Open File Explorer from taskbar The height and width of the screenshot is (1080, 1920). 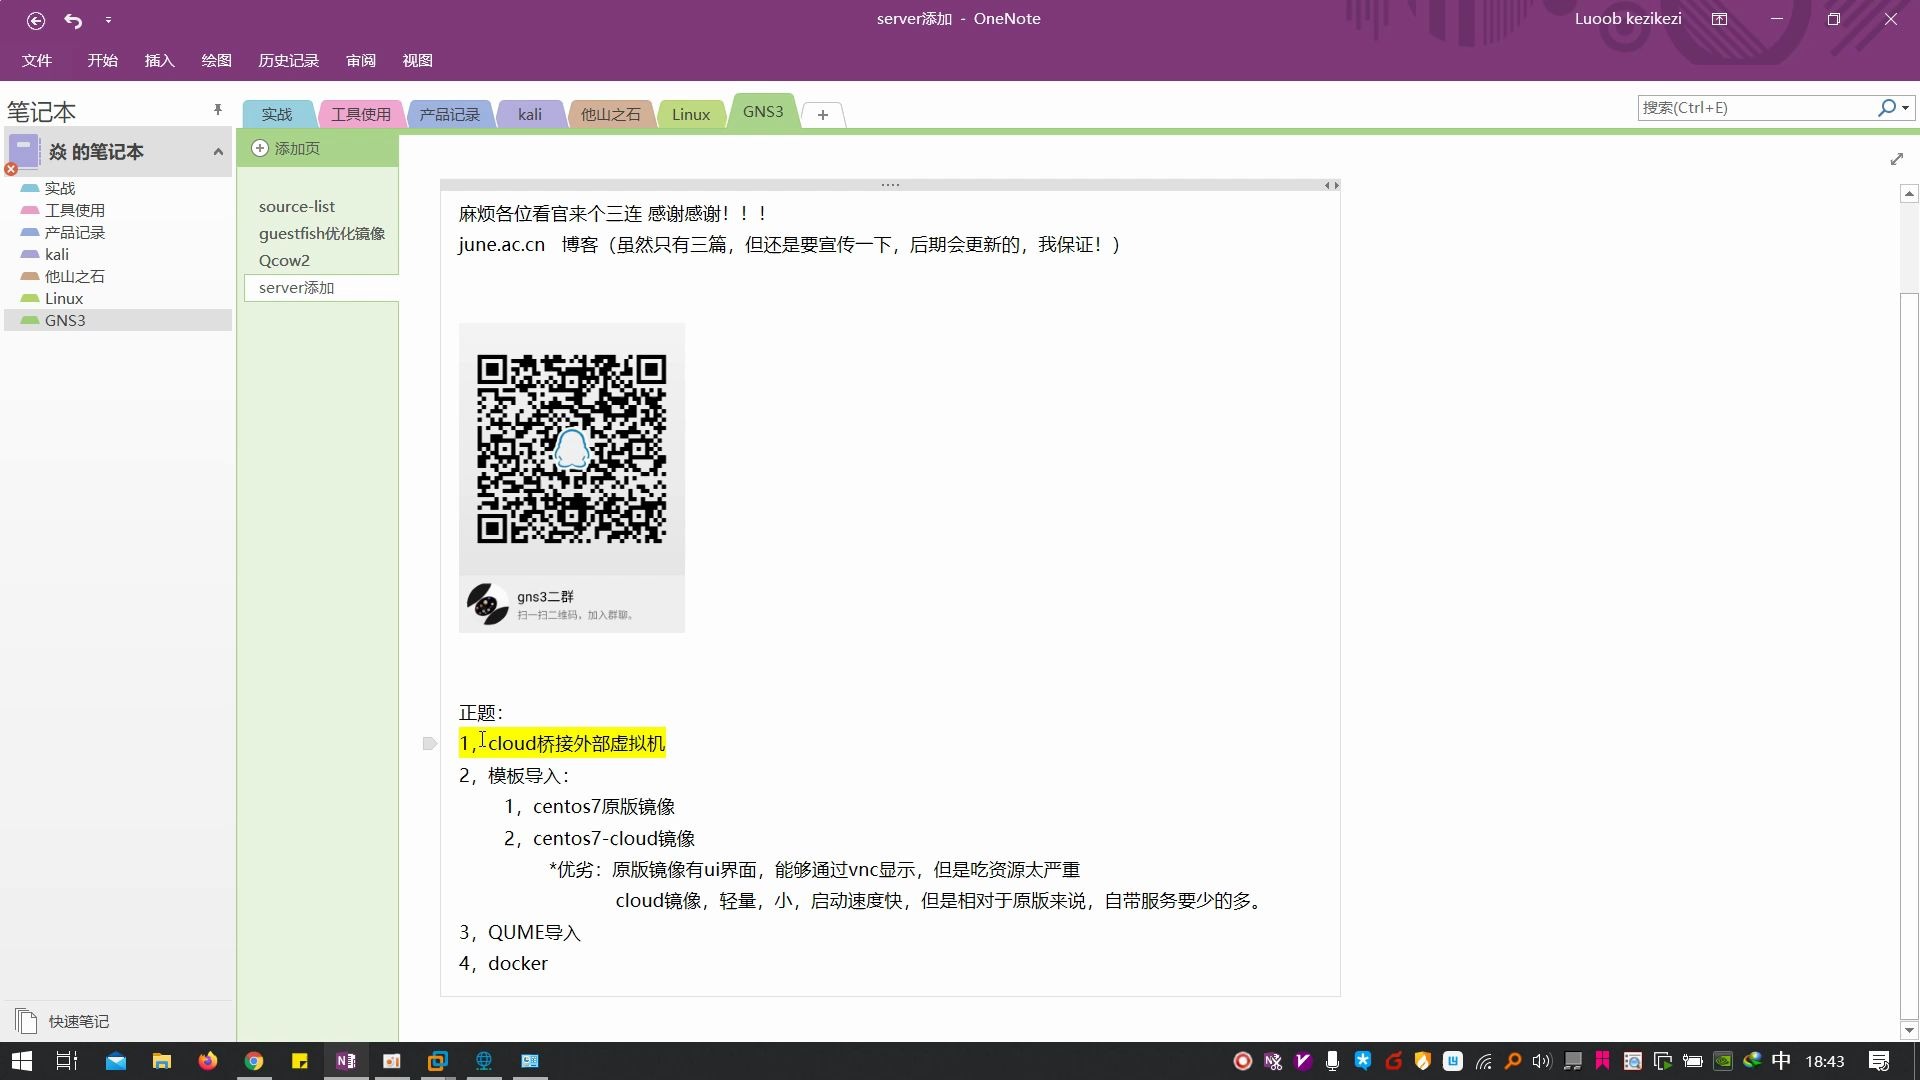pyautogui.click(x=161, y=1061)
